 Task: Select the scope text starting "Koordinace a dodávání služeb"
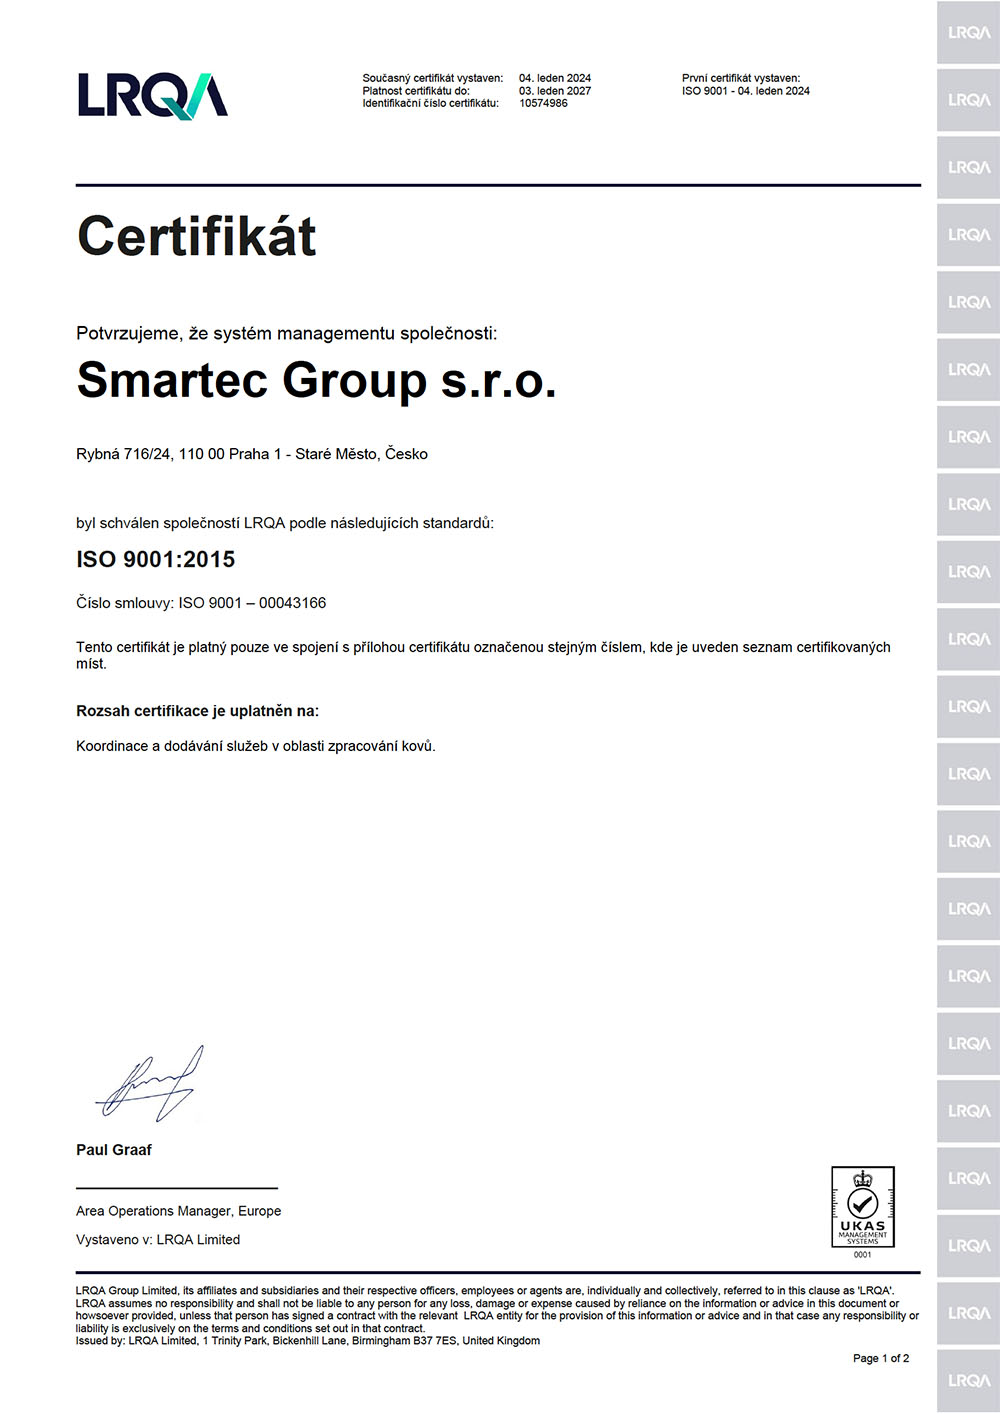pos(256,746)
